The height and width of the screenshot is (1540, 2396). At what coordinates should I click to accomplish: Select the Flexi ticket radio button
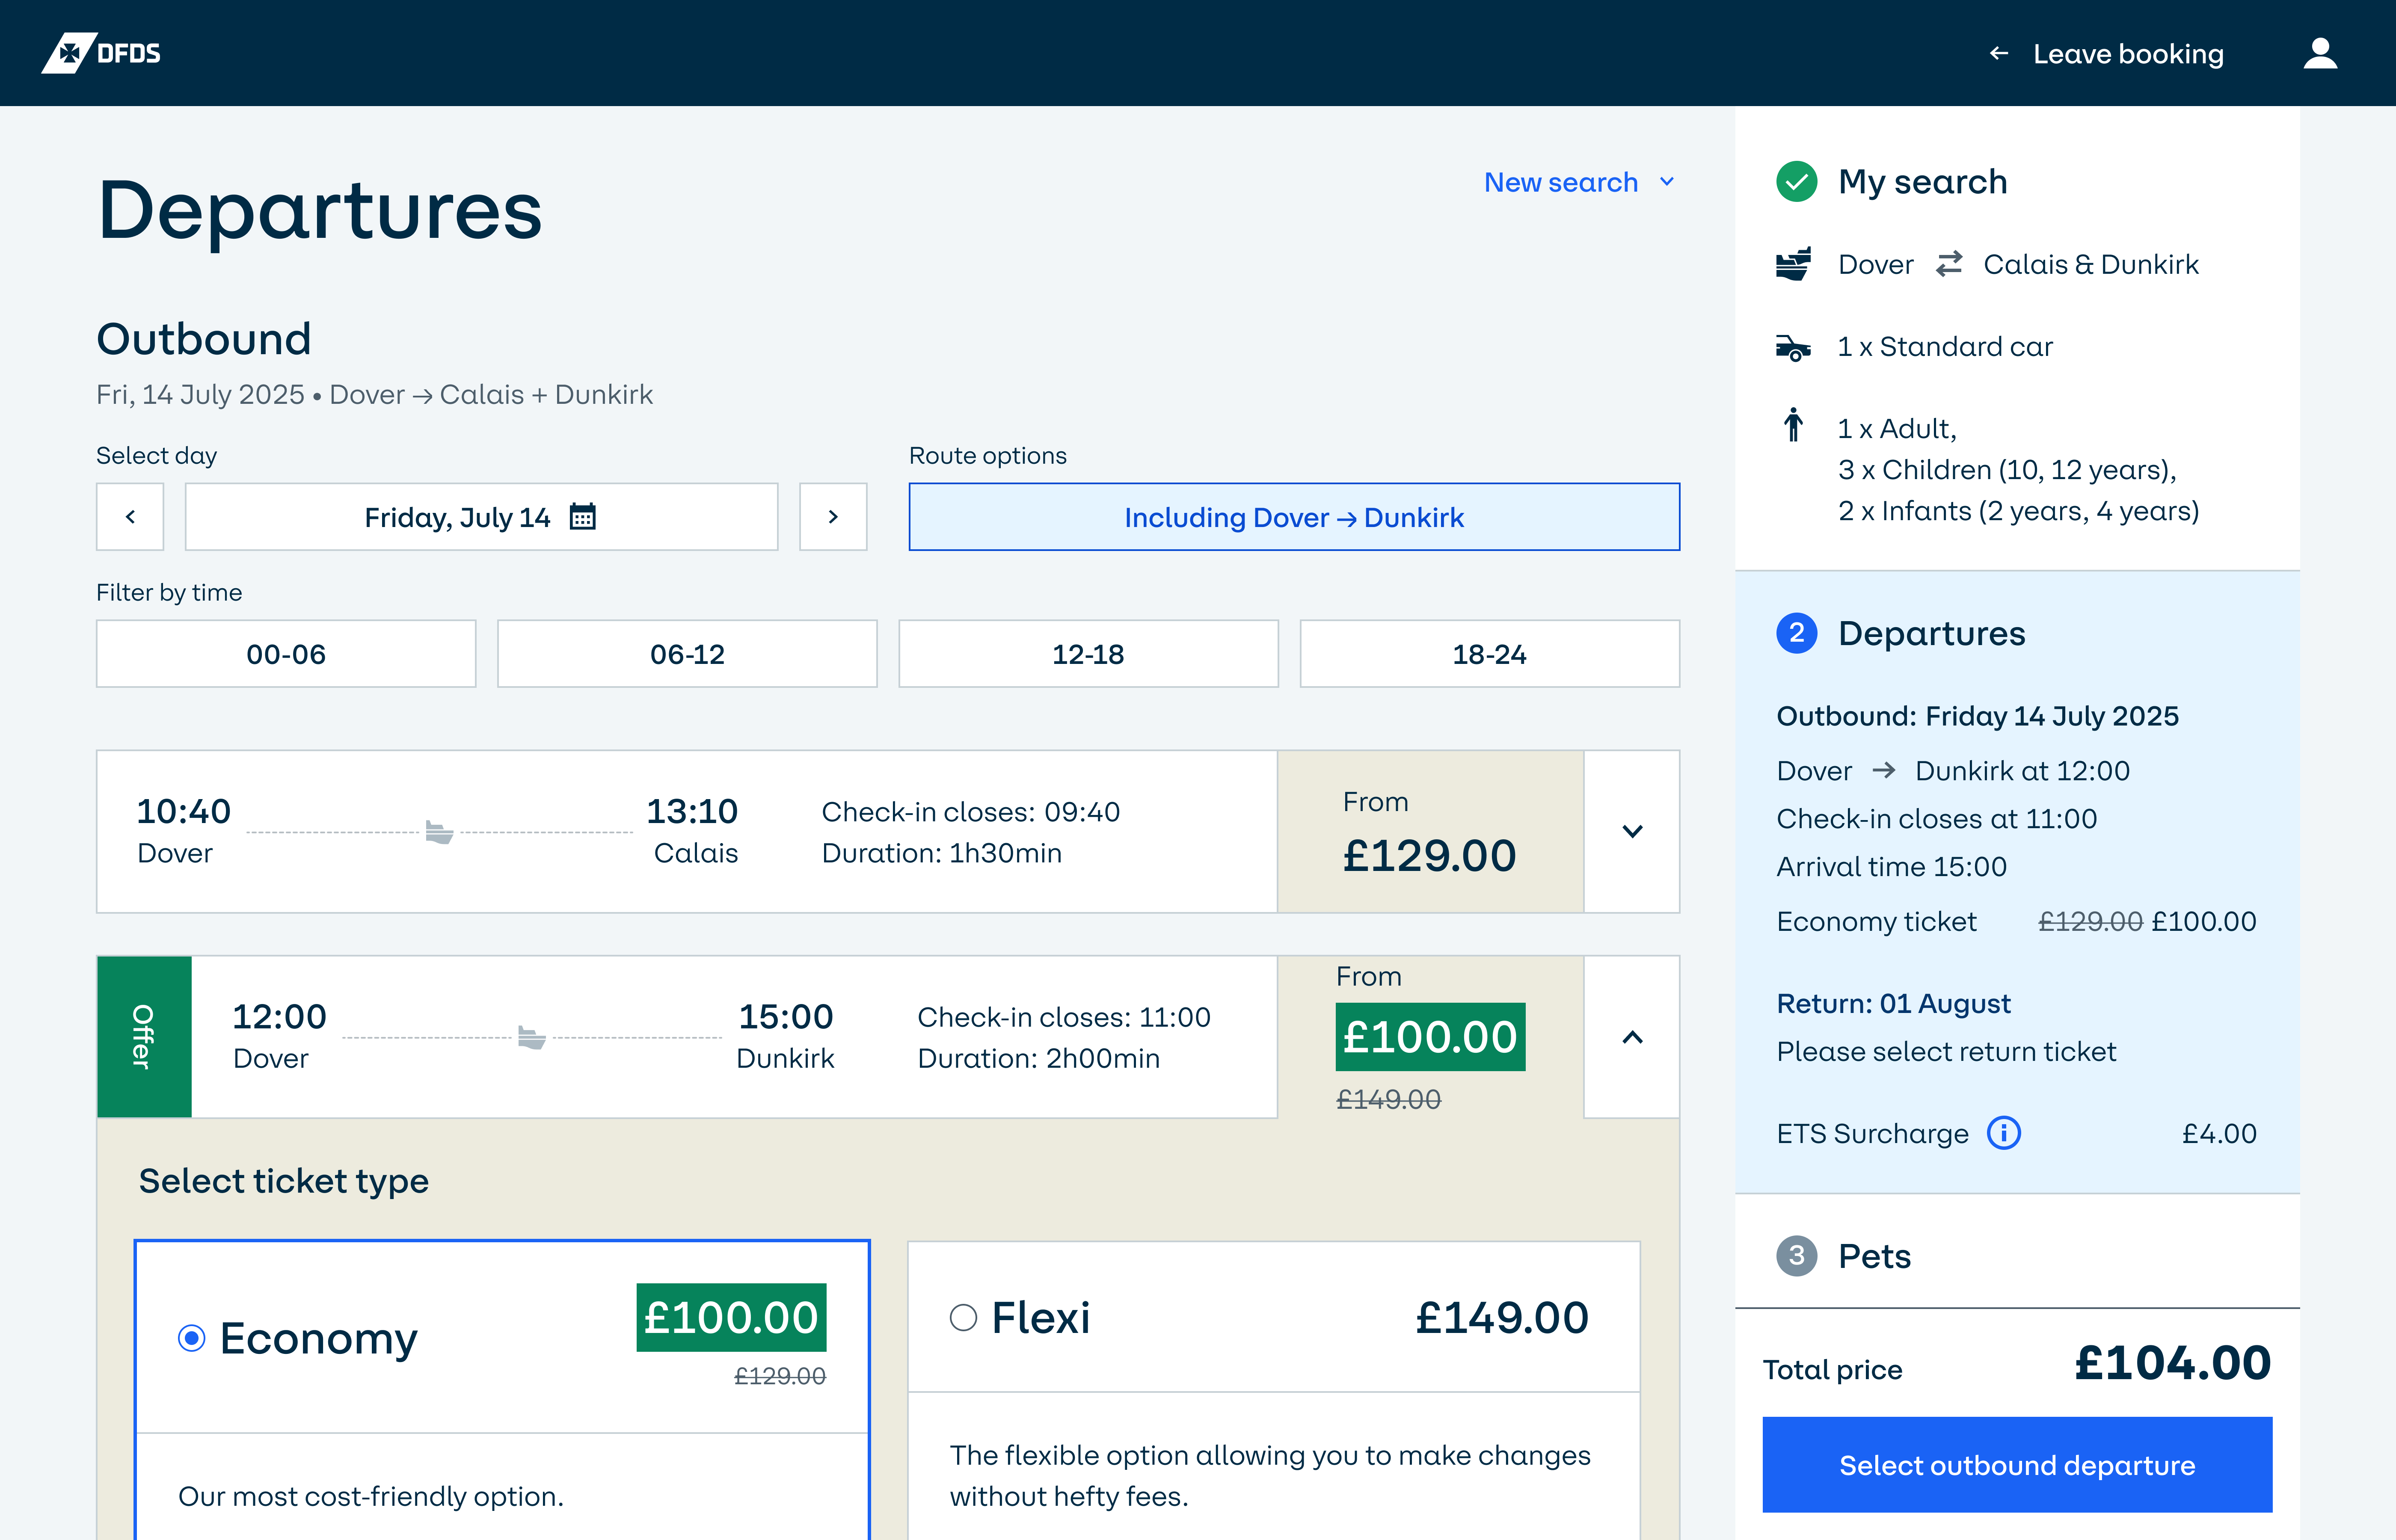click(963, 1318)
